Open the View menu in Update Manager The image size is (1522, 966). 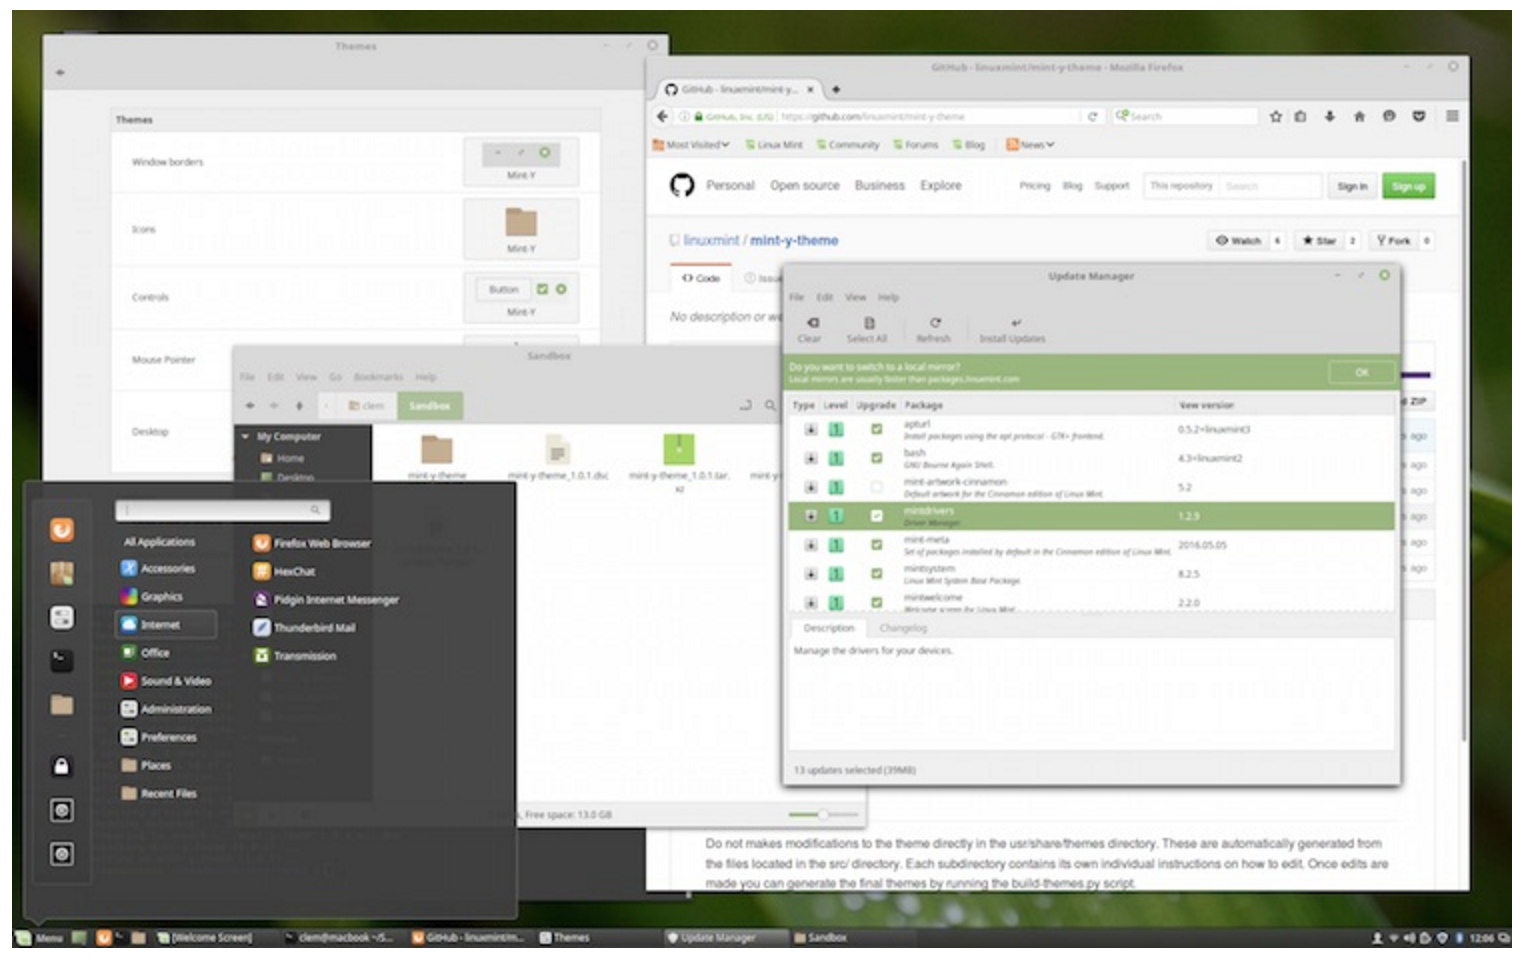[x=855, y=297]
